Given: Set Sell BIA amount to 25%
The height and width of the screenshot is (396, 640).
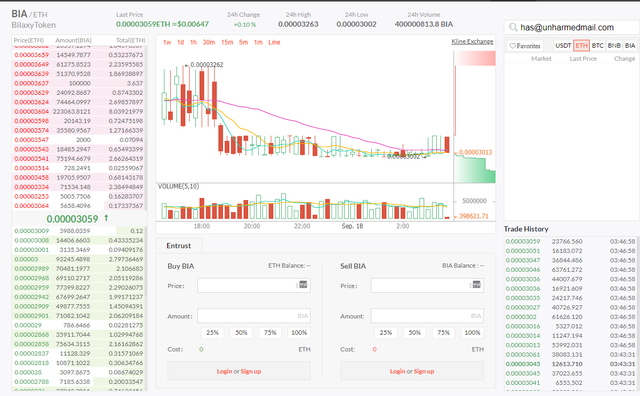Looking at the screenshot, I should pos(386,333).
